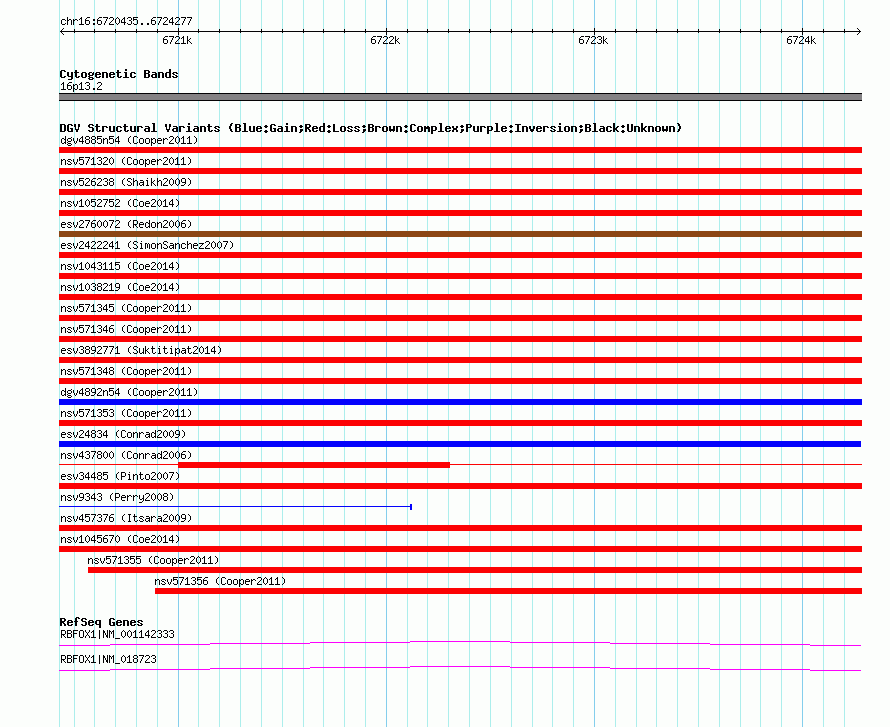890x727 pixels.
Task: Click the nsv1045670 (Coe2014) label
Action: (120, 539)
